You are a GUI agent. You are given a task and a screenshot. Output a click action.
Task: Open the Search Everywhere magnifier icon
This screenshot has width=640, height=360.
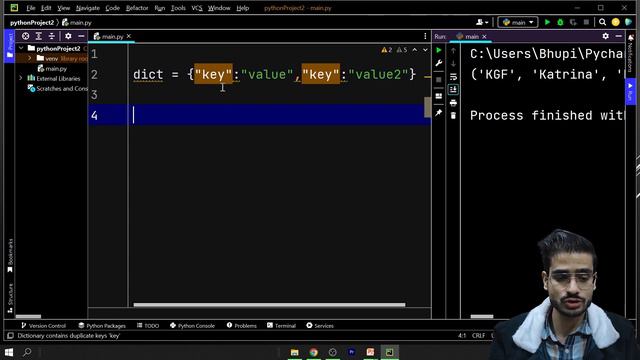tap(602, 22)
